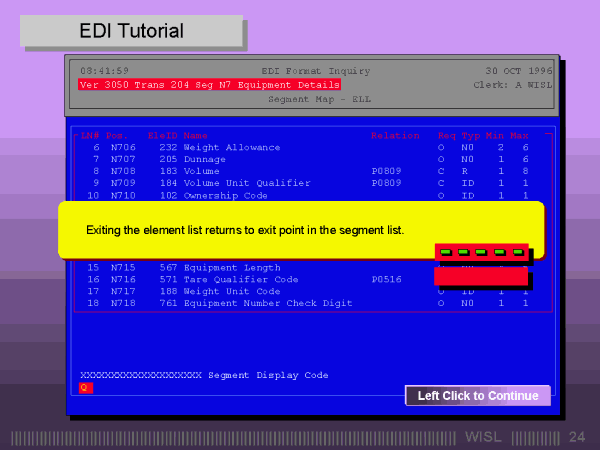Click the Name column header
This screenshot has height=450, width=600.
[x=195, y=135]
